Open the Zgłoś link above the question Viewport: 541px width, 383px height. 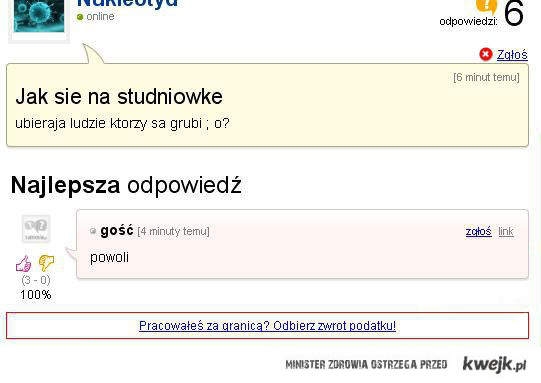point(512,55)
